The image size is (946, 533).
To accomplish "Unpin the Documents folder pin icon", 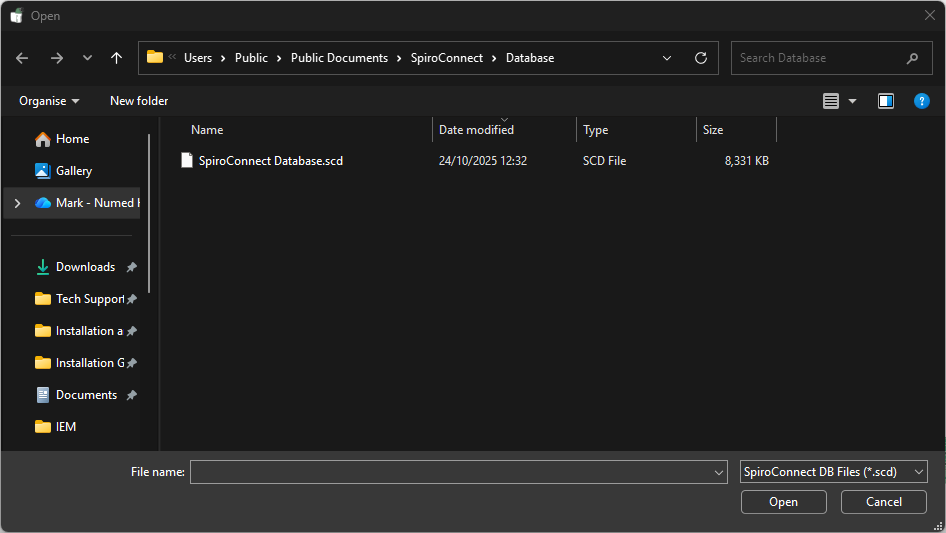I will click(131, 395).
